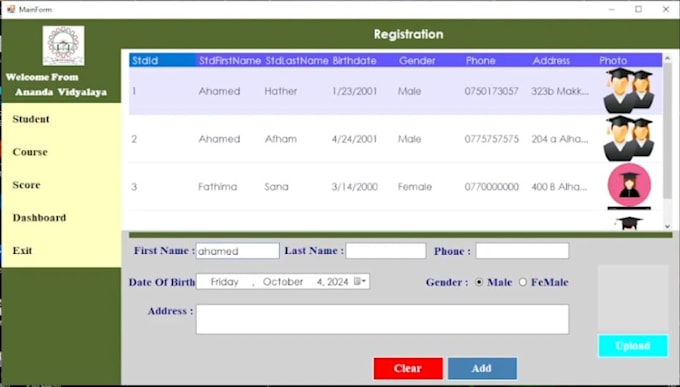Click the school logo image in sidebar
680x387 pixels.
coord(63,45)
